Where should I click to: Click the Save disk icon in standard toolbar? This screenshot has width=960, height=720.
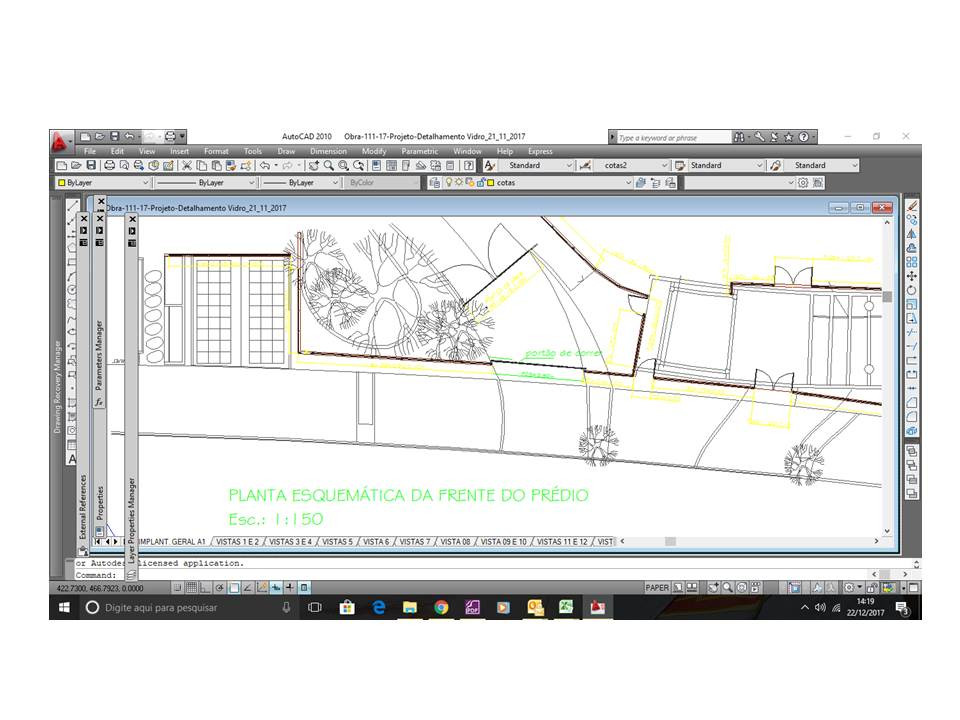(x=91, y=165)
